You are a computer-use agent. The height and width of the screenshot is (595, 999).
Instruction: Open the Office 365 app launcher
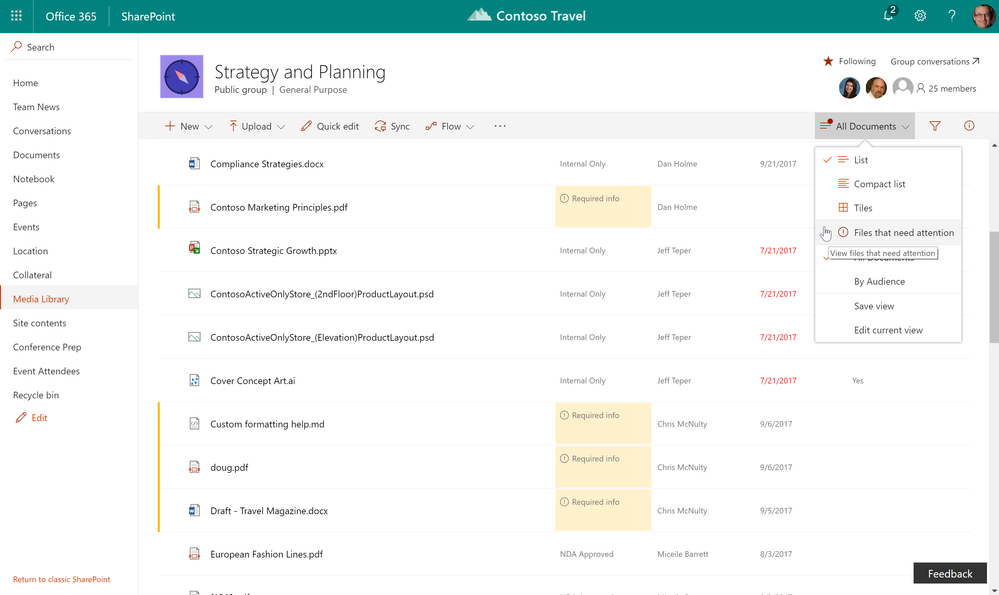[16, 16]
